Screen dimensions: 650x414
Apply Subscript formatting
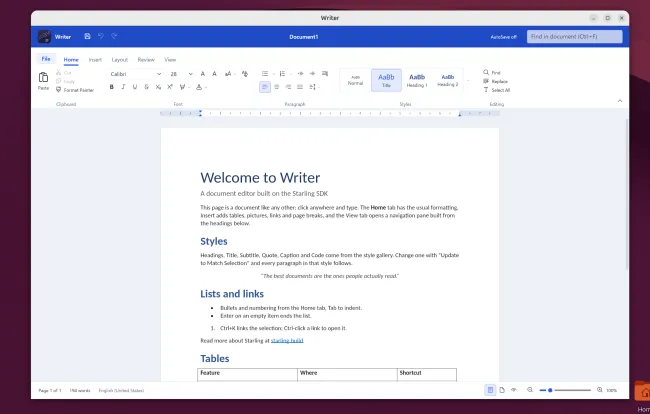[x=158, y=87]
